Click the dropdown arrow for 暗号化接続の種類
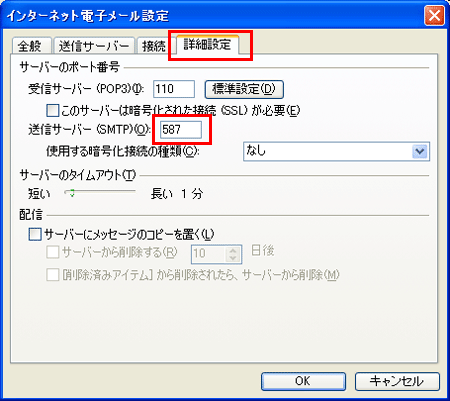This screenshot has height=401, width=450. pyautogui.click(x=420, y=151)
